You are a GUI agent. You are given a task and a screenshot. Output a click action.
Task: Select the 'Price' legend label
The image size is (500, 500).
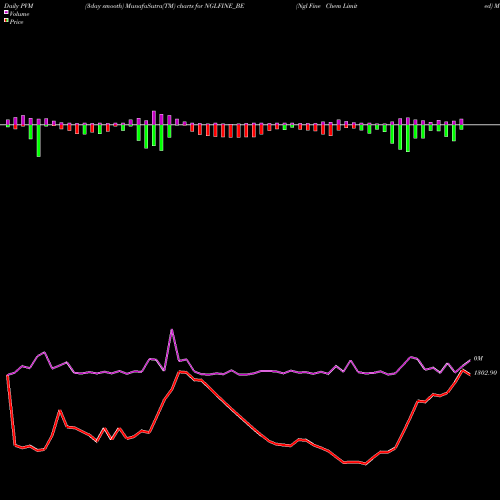[x=16, y=22]
